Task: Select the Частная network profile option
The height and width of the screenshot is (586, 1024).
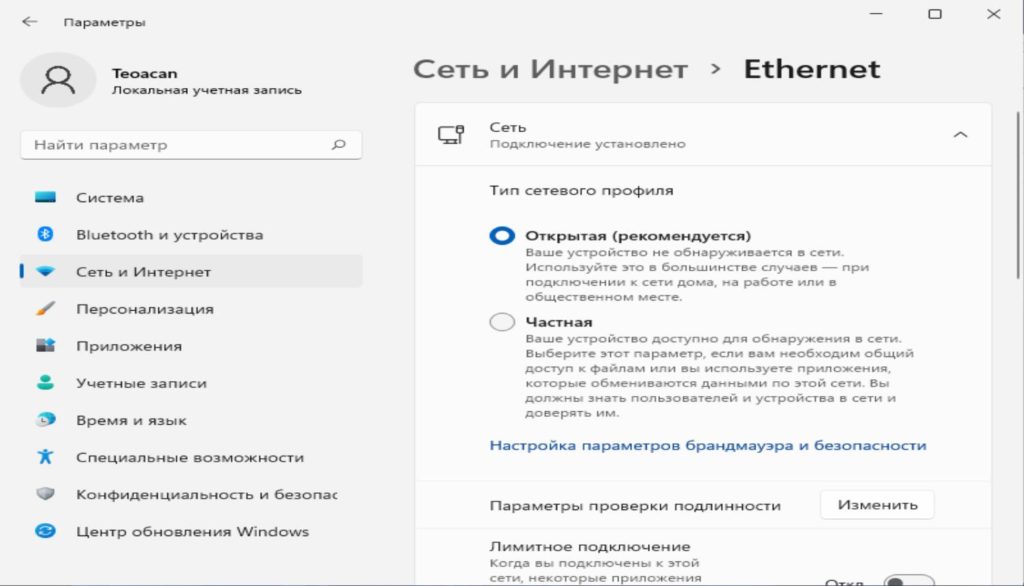Action: tap(502, 322)
